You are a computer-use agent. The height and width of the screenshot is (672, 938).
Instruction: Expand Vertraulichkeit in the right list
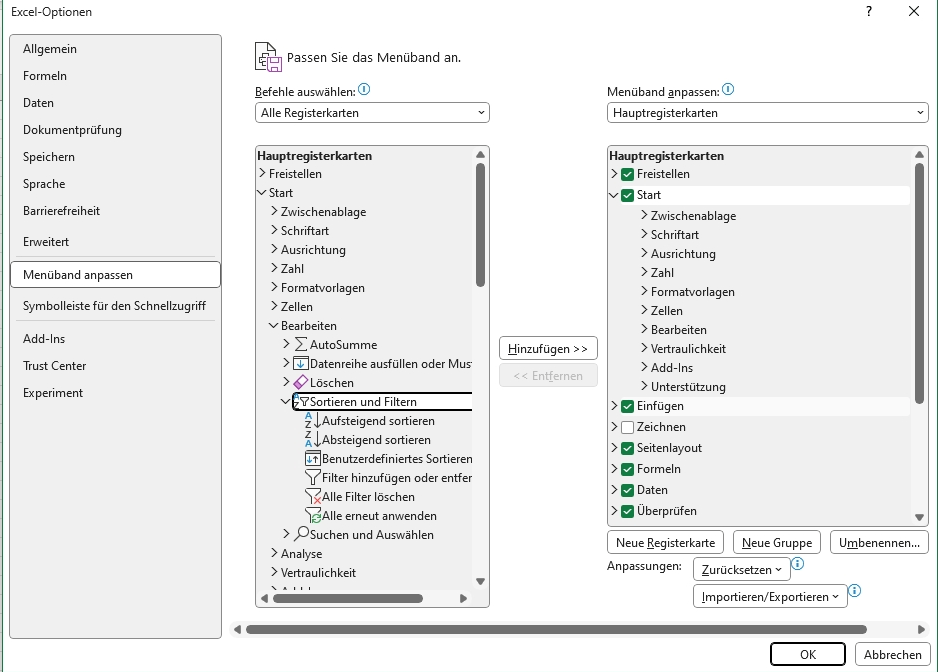click(644, 348)
